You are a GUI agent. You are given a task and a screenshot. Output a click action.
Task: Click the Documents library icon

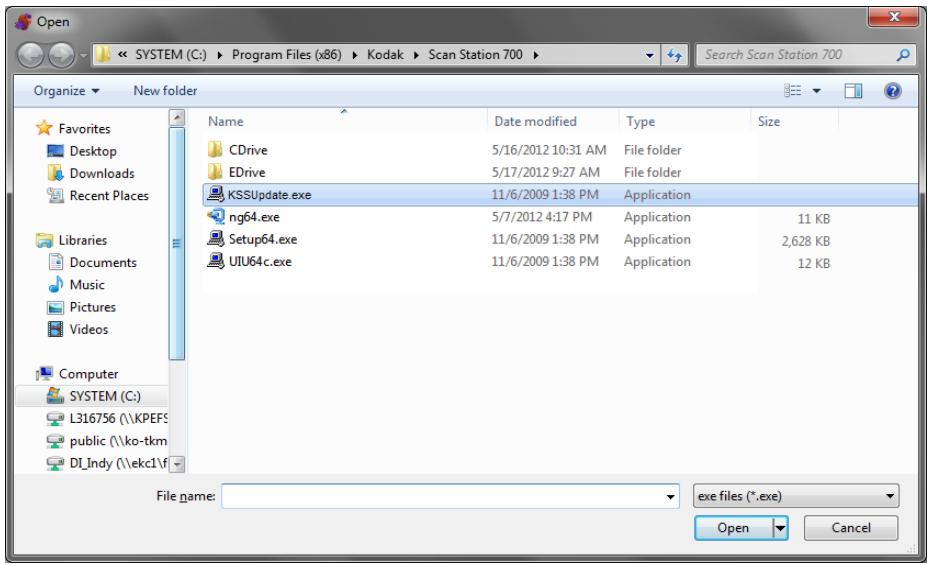pos(55,262)
